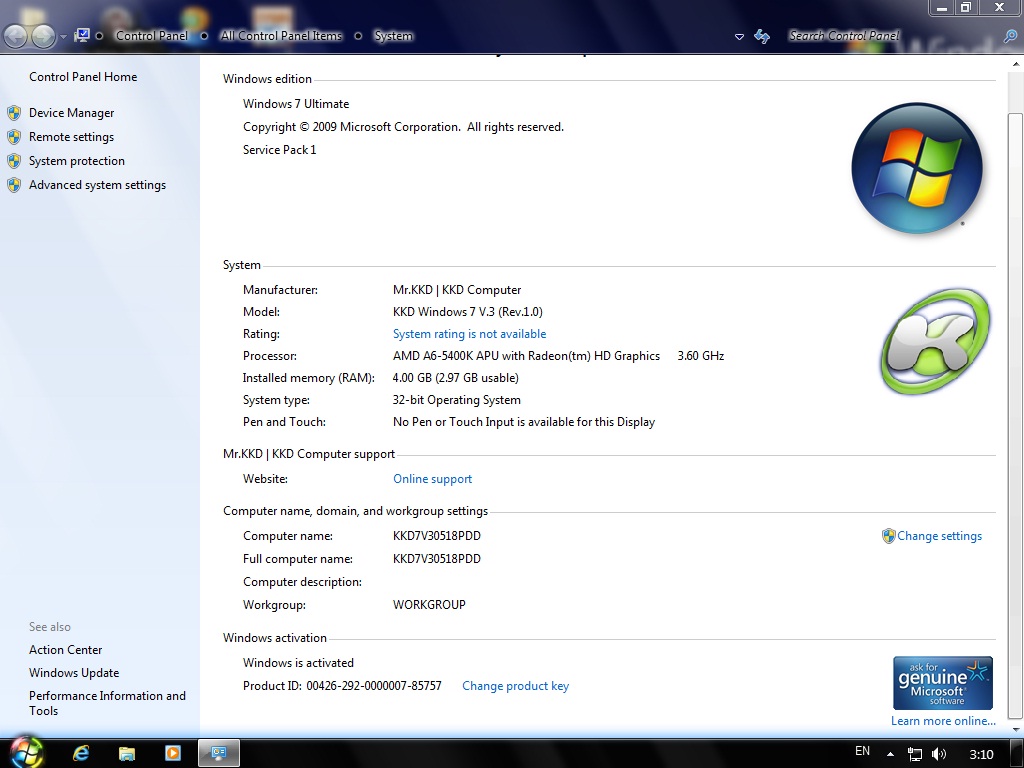Open Advanced system settings

tap(97, 185)
